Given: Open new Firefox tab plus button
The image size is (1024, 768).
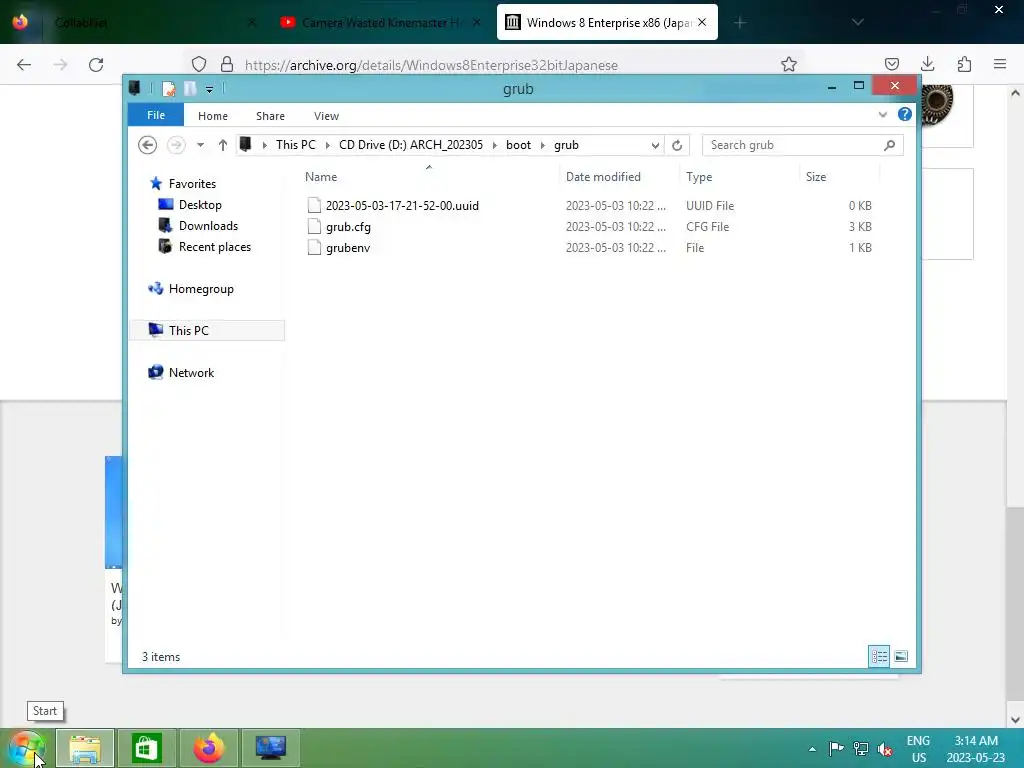Looking at the screenshot, I should pos(739,23).
